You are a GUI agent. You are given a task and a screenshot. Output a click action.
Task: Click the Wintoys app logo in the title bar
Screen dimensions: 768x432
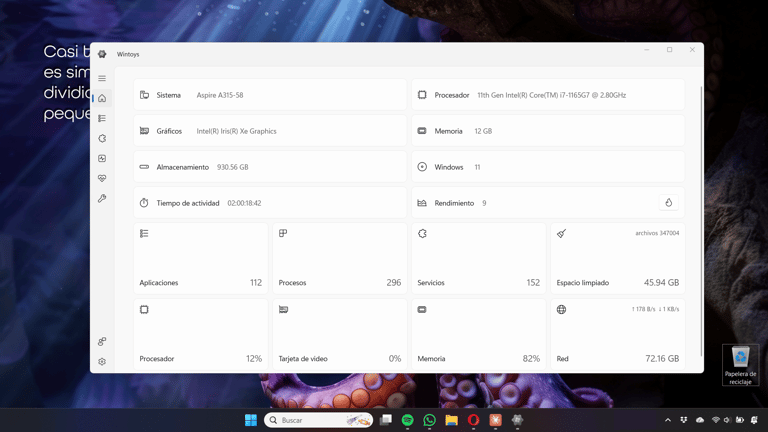(x=102, y=54)
